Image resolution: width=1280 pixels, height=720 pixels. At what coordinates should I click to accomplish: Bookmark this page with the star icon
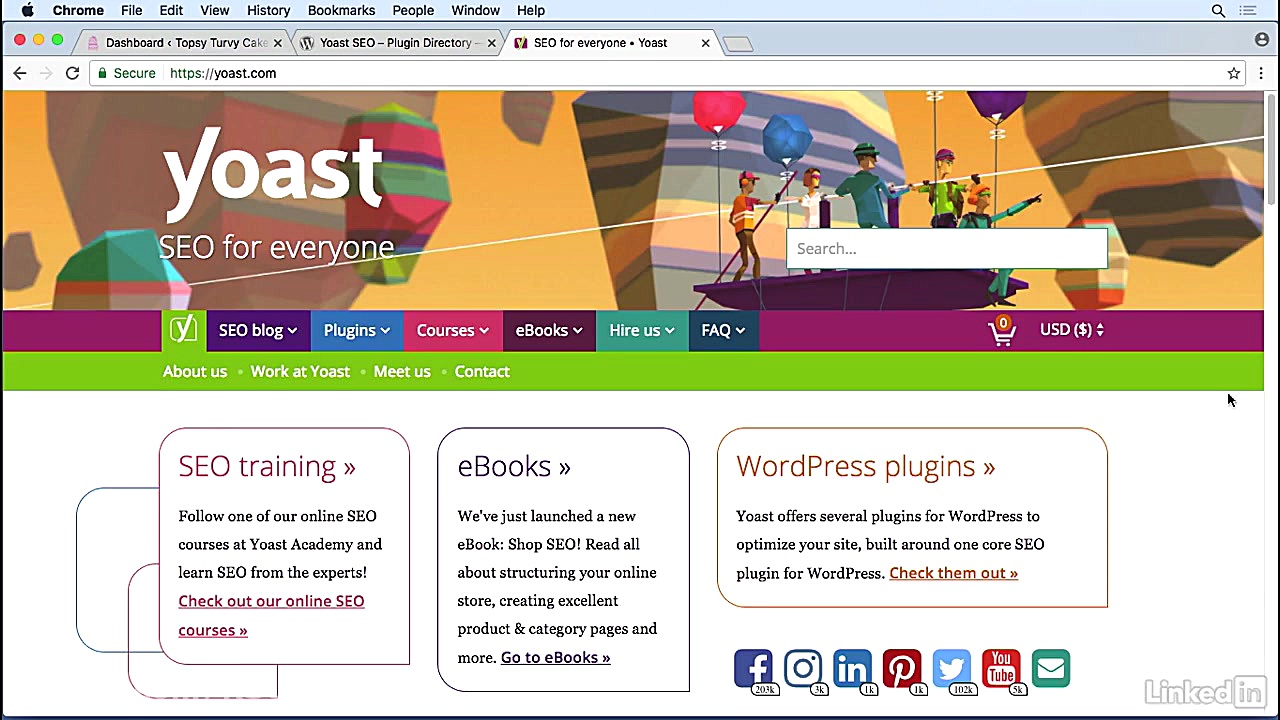(x=1234, y=73)
